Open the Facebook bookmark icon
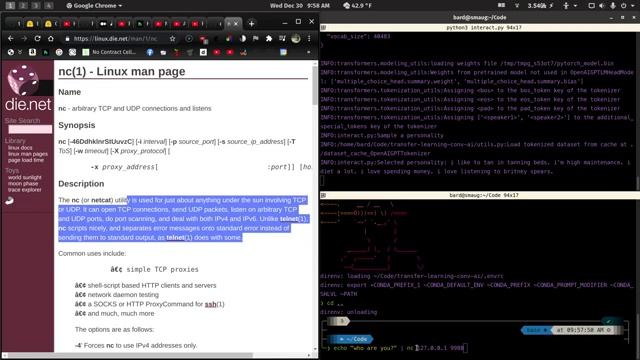This screenshot has width=640, height=360. (x=150, y=52)
